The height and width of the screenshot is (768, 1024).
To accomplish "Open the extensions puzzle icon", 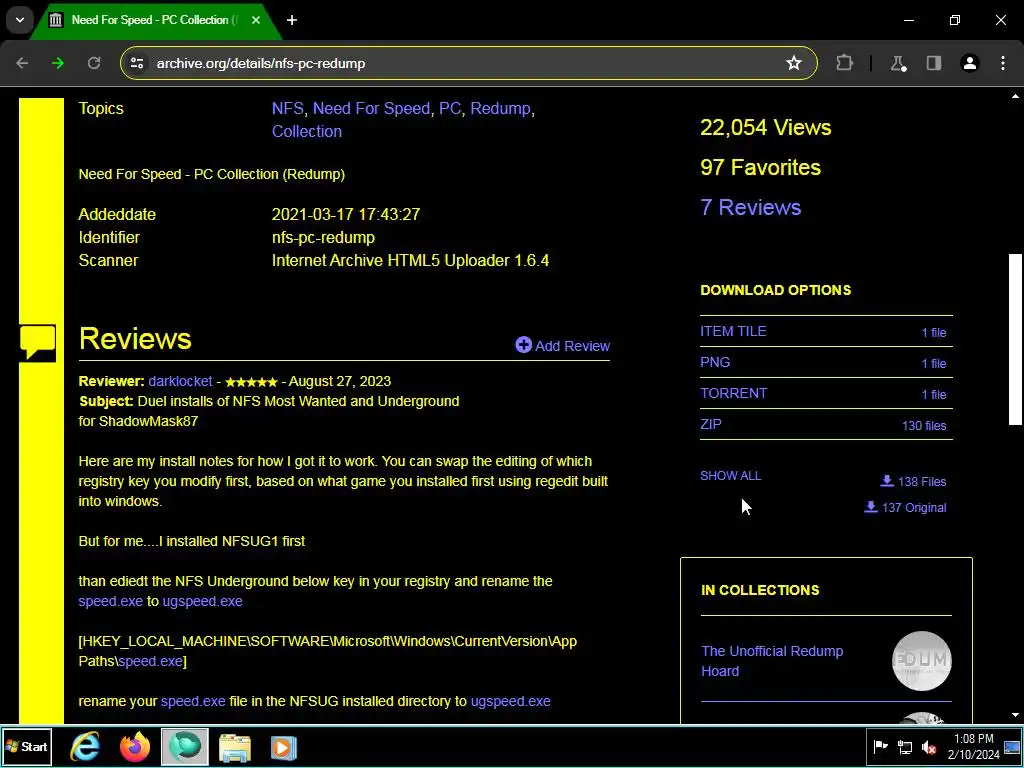I will [844, 63].
